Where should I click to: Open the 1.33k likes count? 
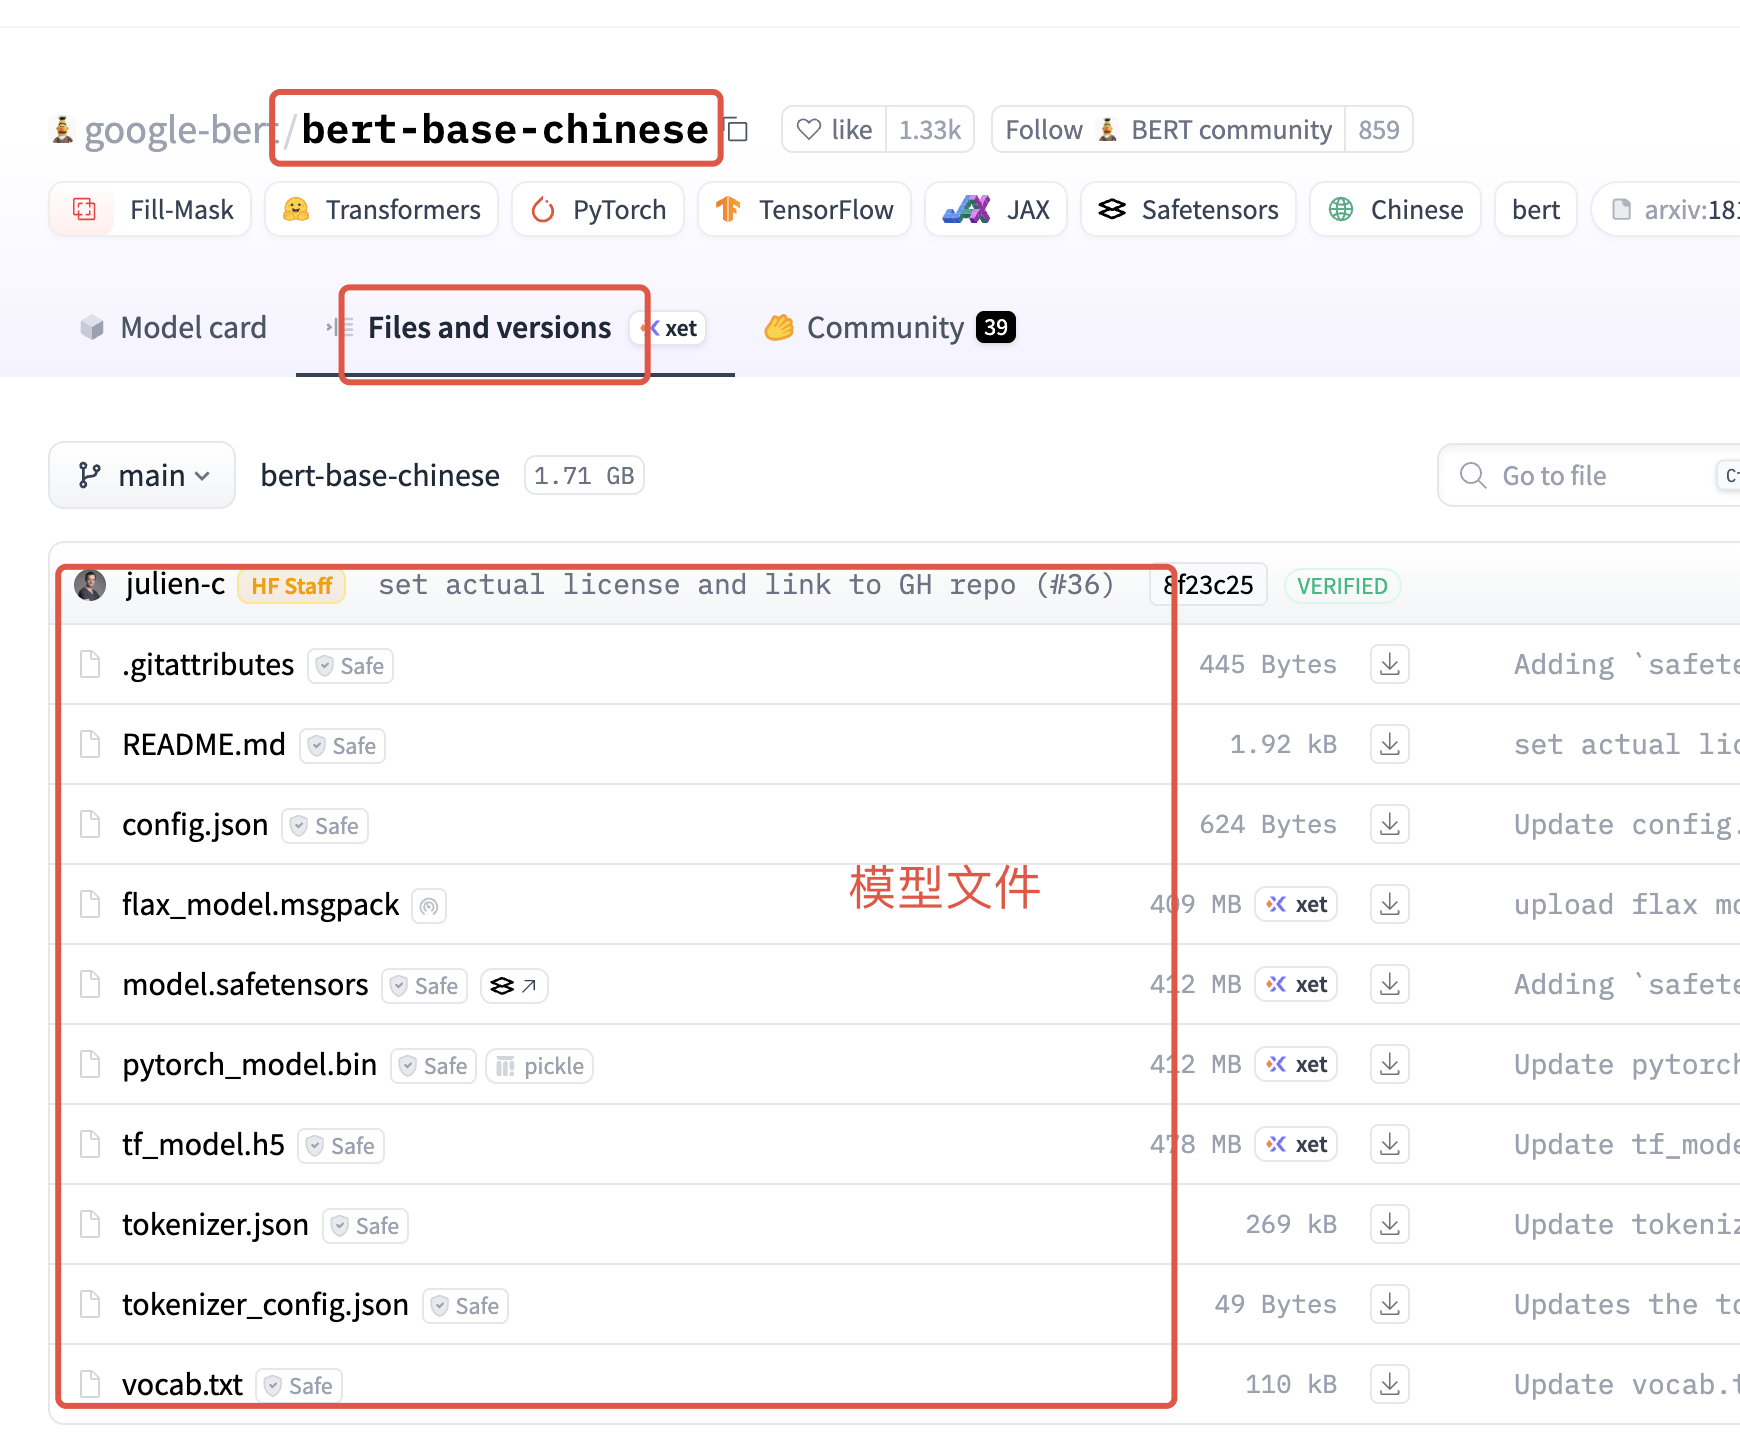pos(930,130)
